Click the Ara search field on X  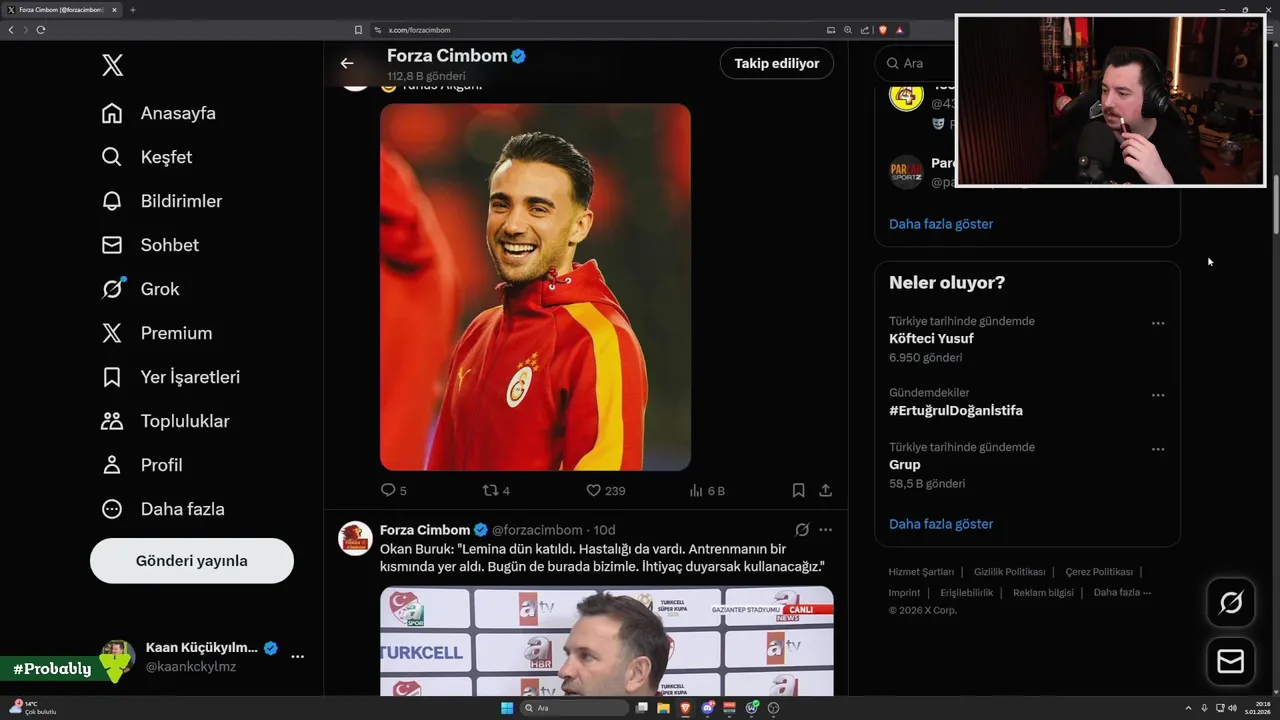point(915,63)
